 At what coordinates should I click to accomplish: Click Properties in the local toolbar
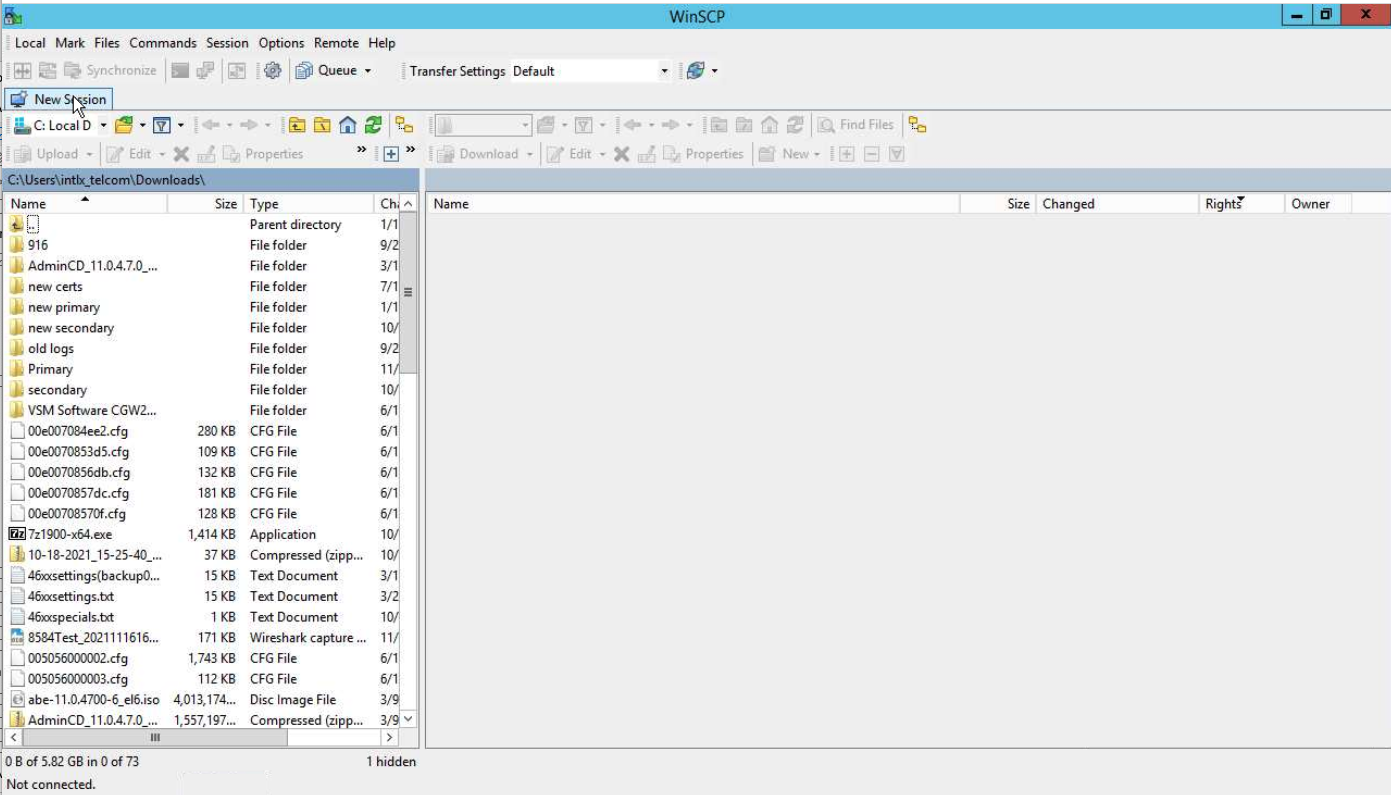tap(263, 154)
